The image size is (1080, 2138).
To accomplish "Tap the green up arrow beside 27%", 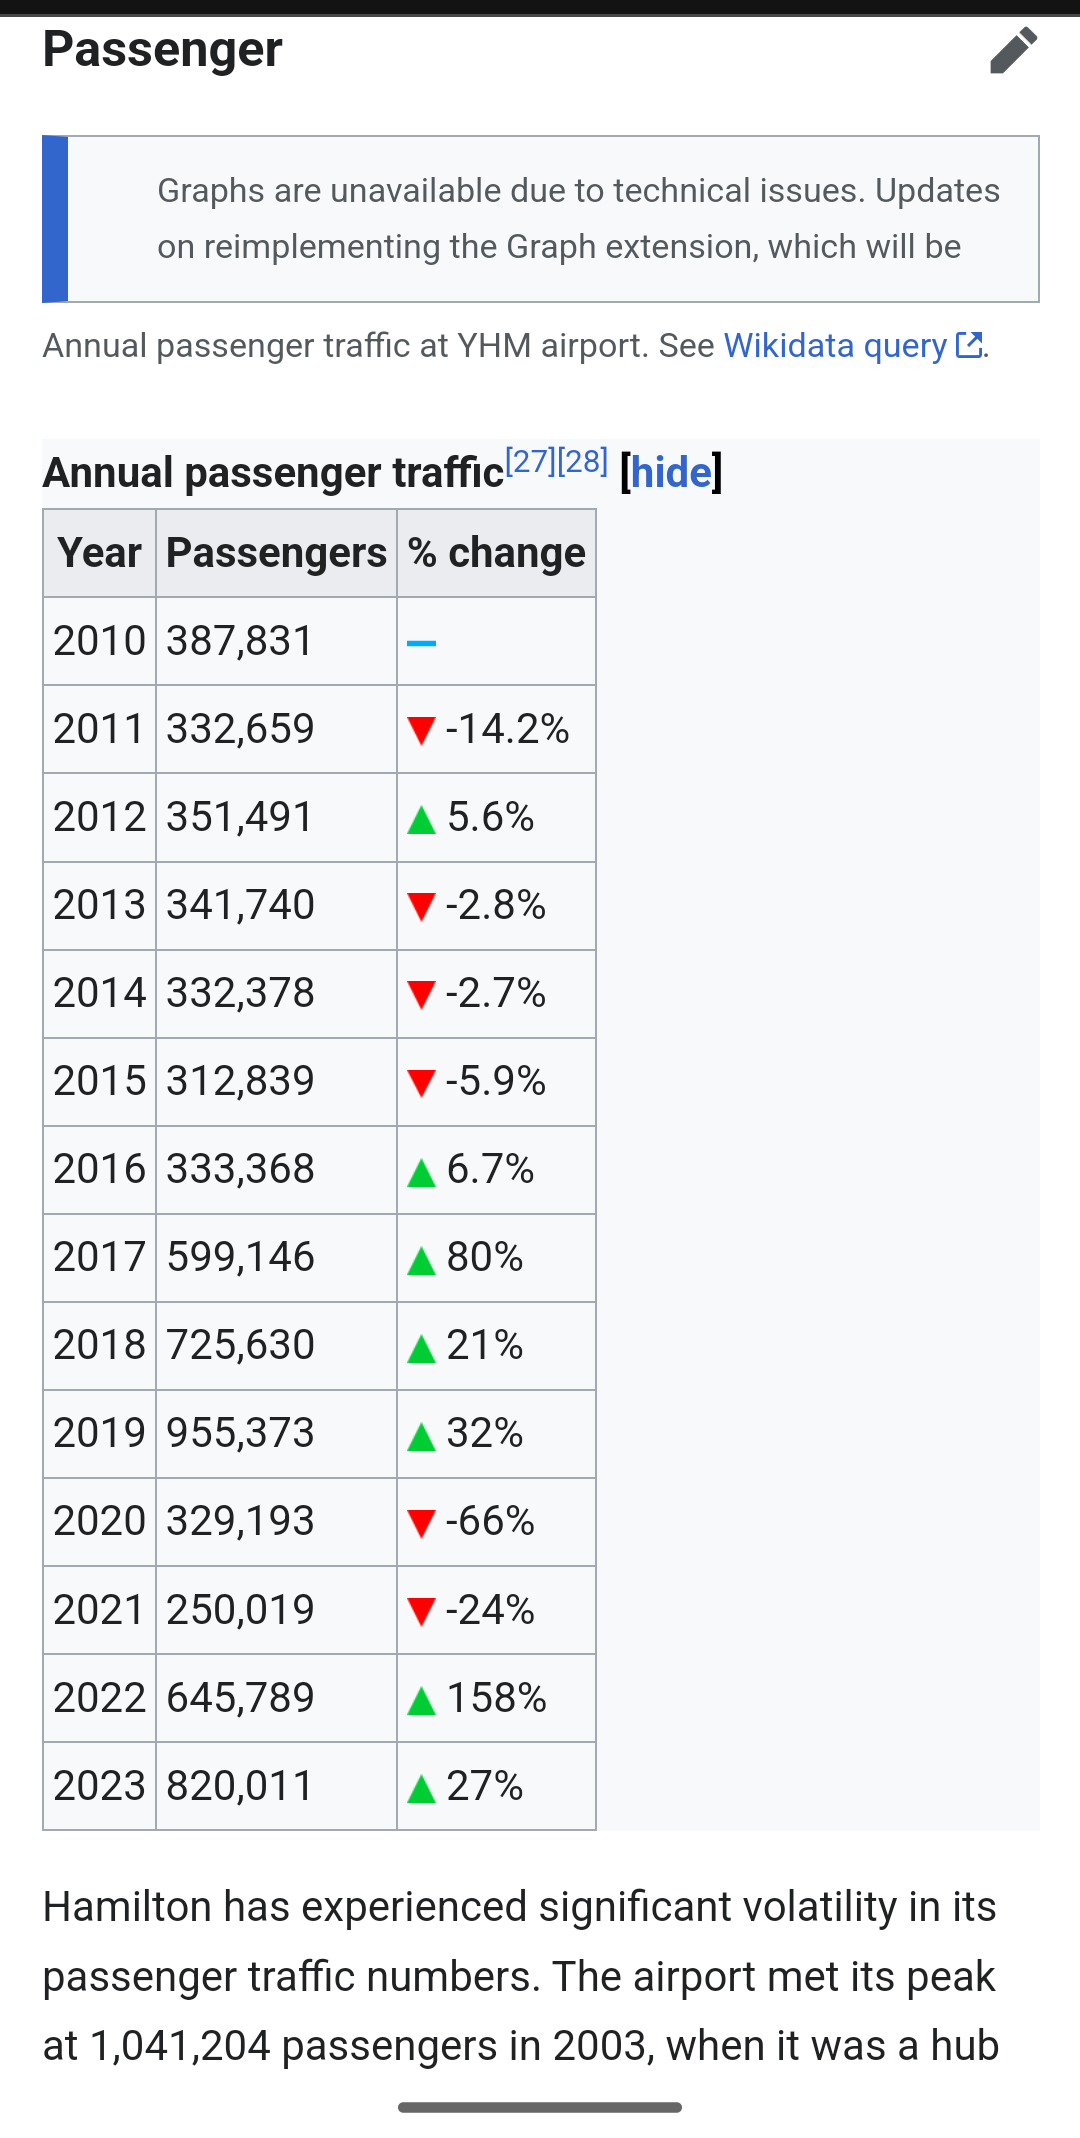I will click(421, 1788).
